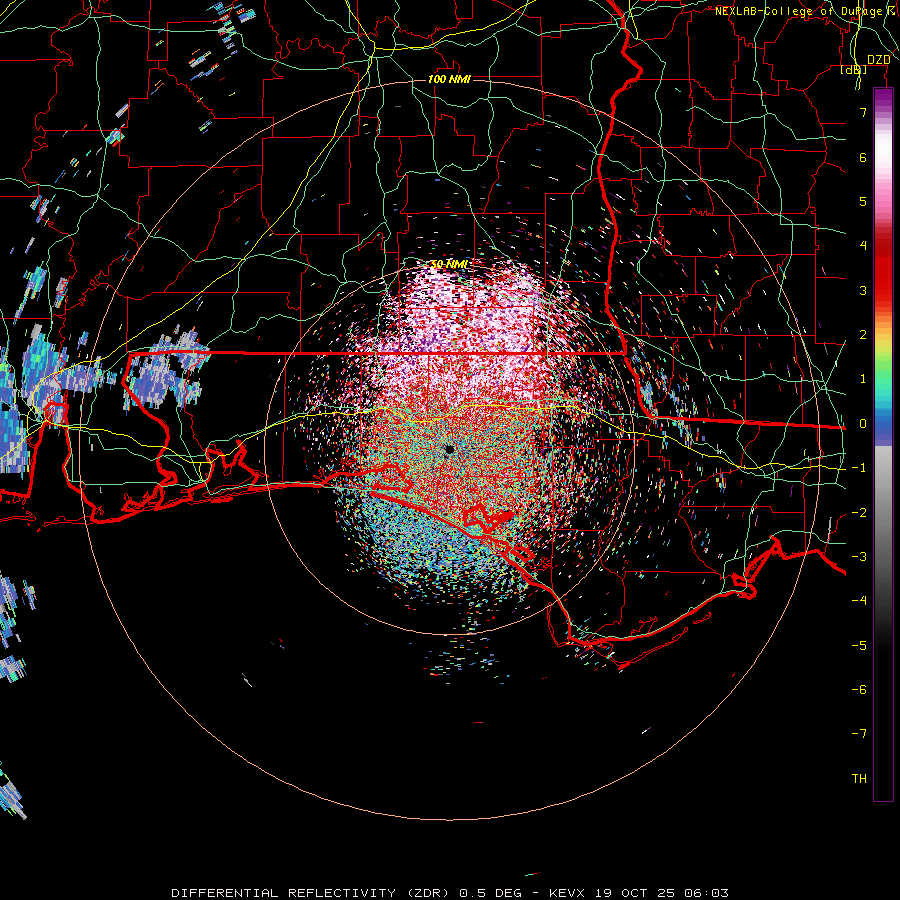
Task: Click the [dB] units label
Action: [854, 70]
